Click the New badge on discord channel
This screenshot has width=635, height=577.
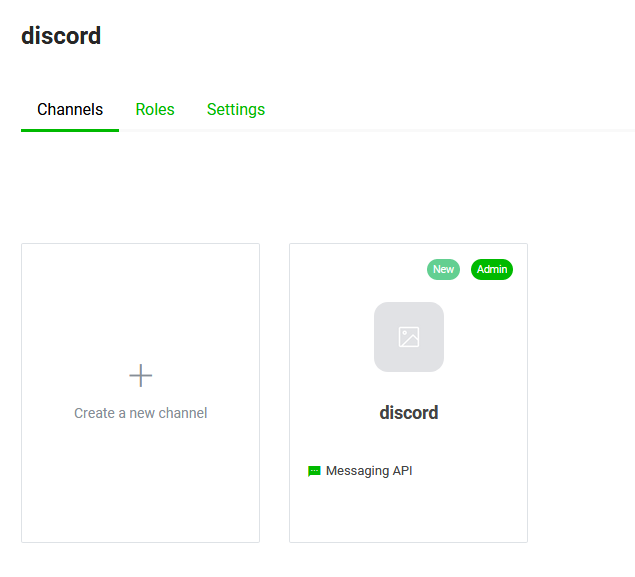pyautogui.click(x=443, y=269)
